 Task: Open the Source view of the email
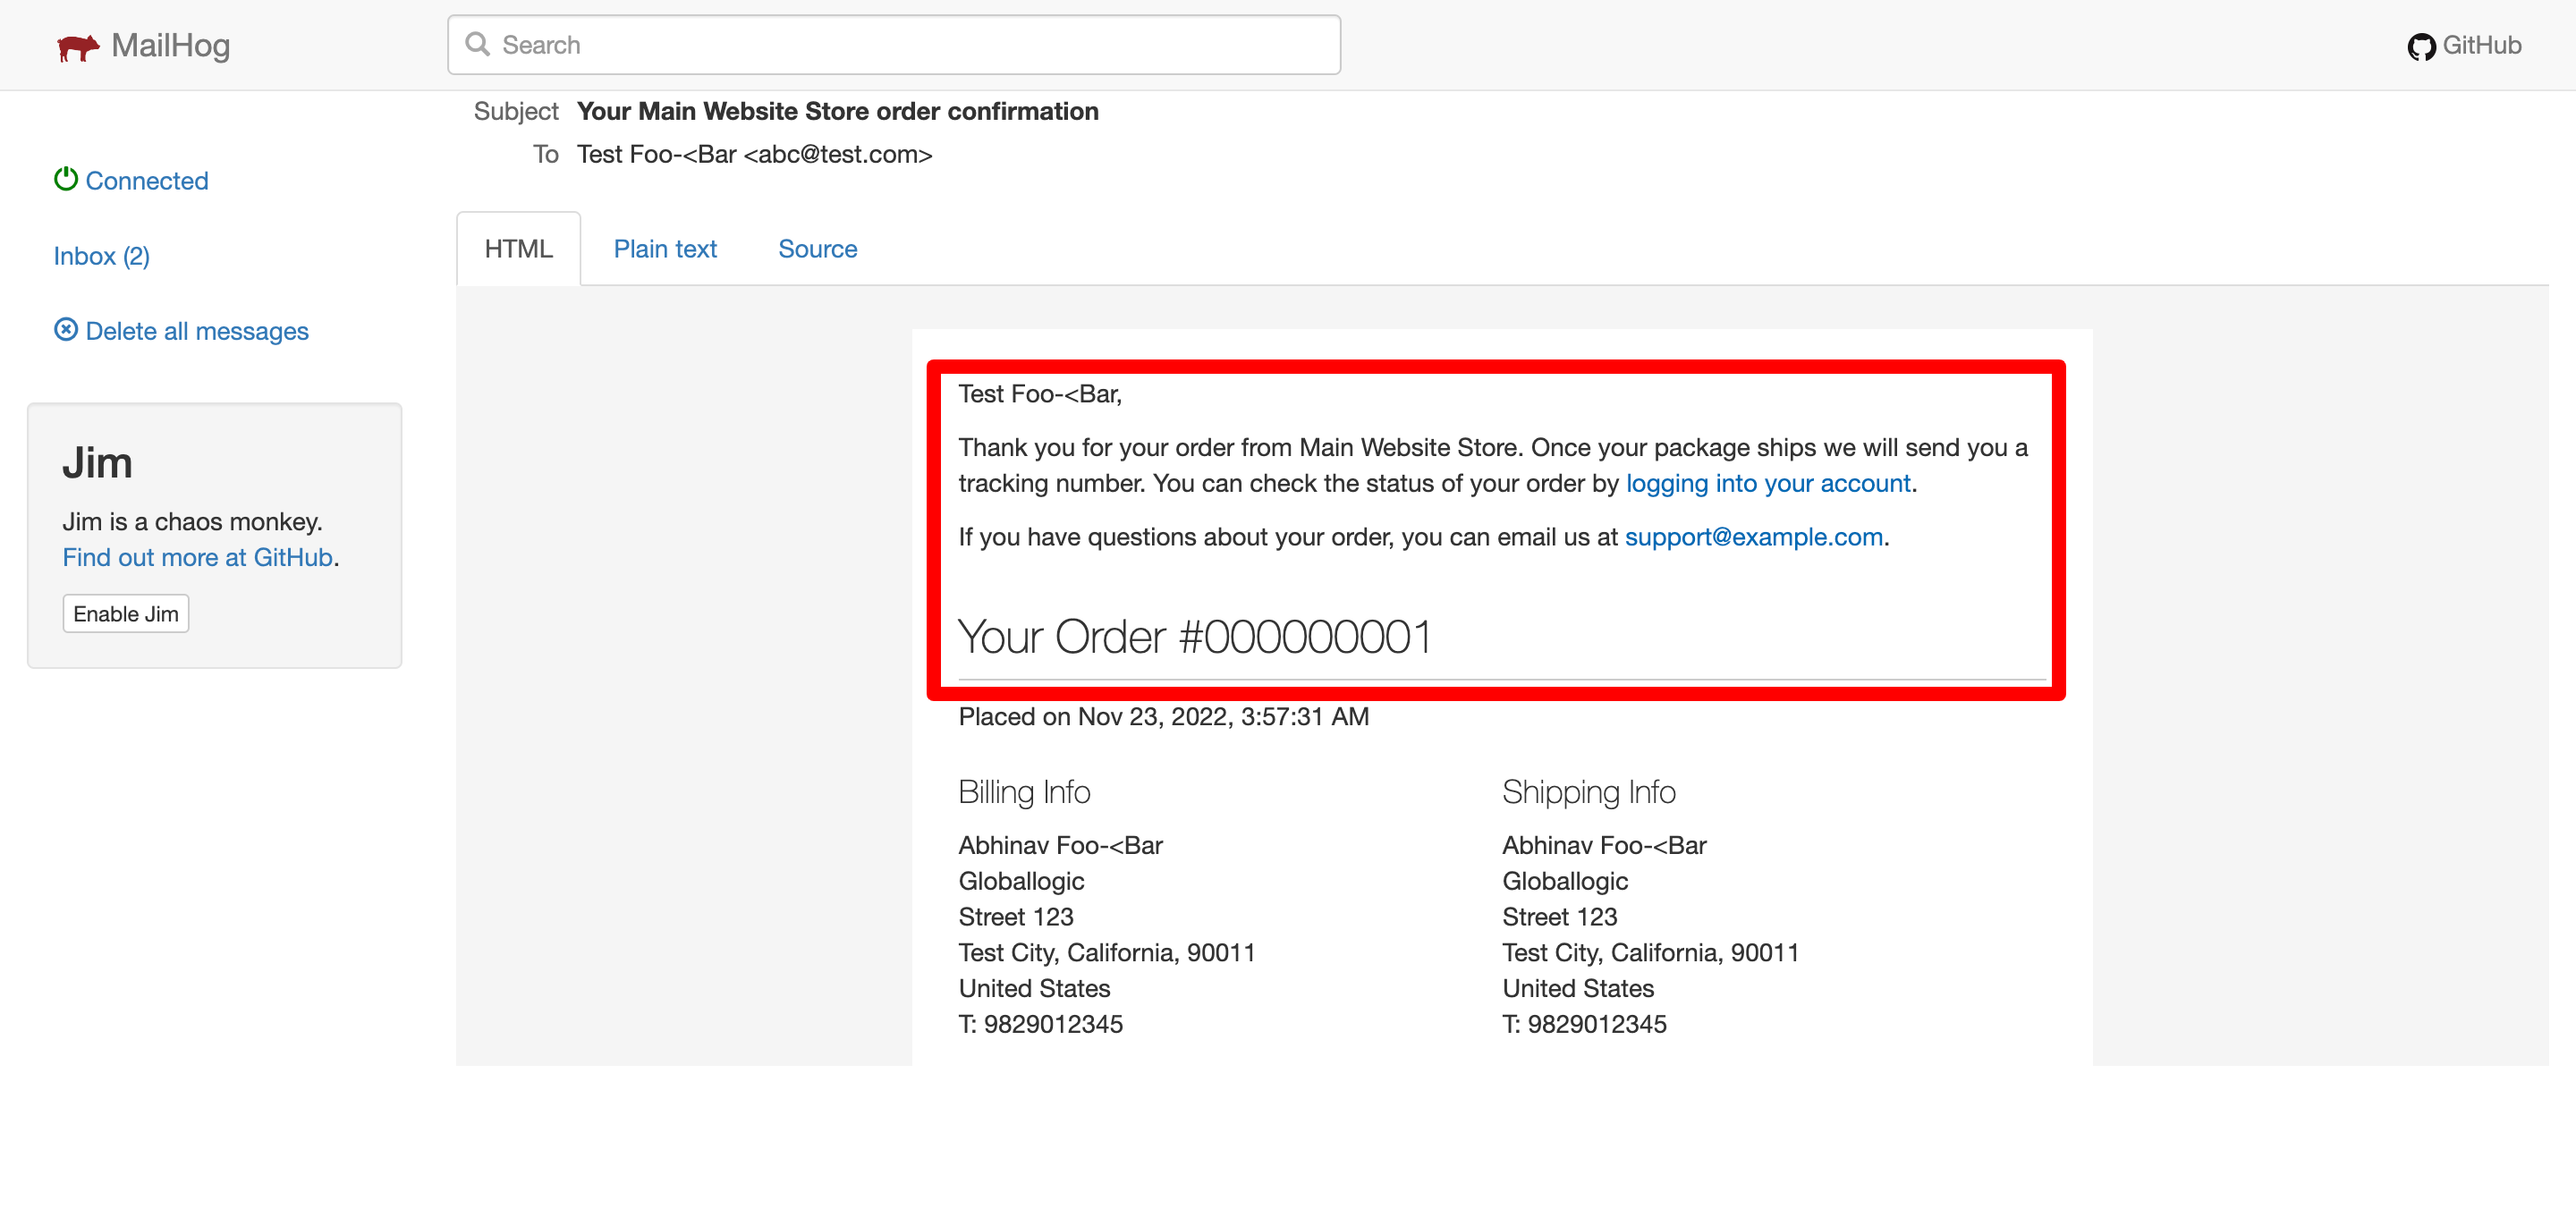[817, 248]
